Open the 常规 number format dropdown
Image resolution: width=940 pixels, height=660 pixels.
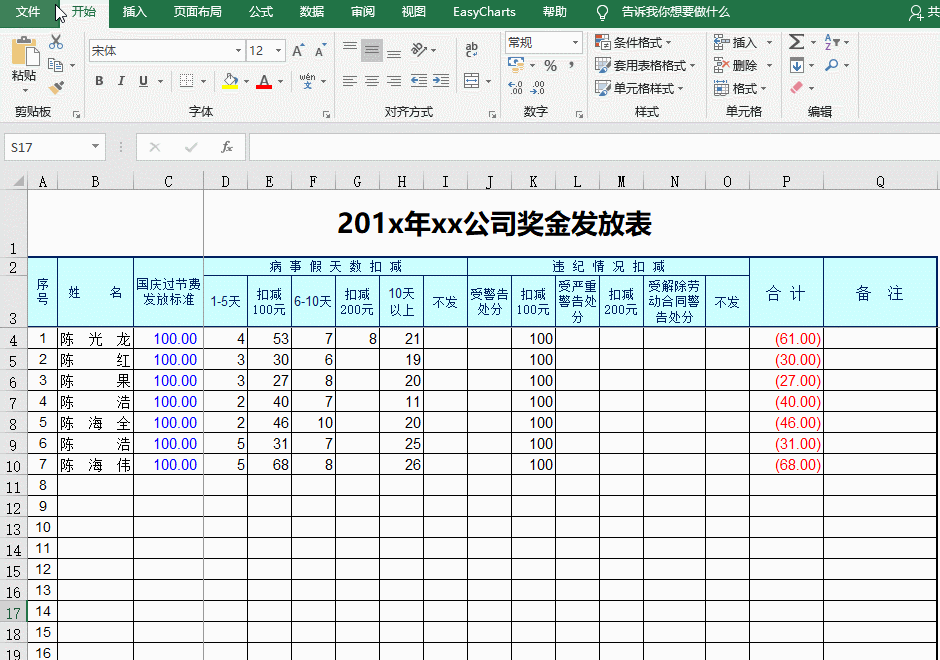pos(575,42)
